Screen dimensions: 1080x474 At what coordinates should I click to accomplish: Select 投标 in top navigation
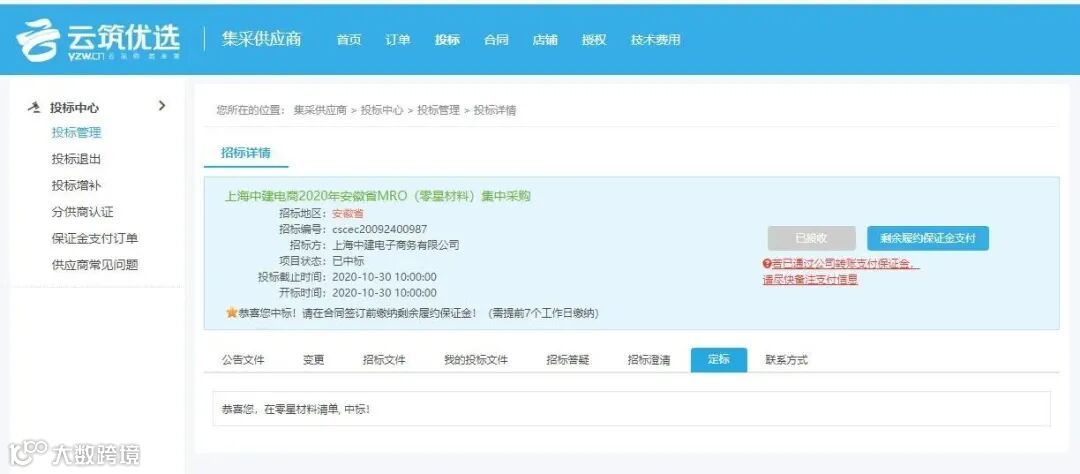point(447,40)
